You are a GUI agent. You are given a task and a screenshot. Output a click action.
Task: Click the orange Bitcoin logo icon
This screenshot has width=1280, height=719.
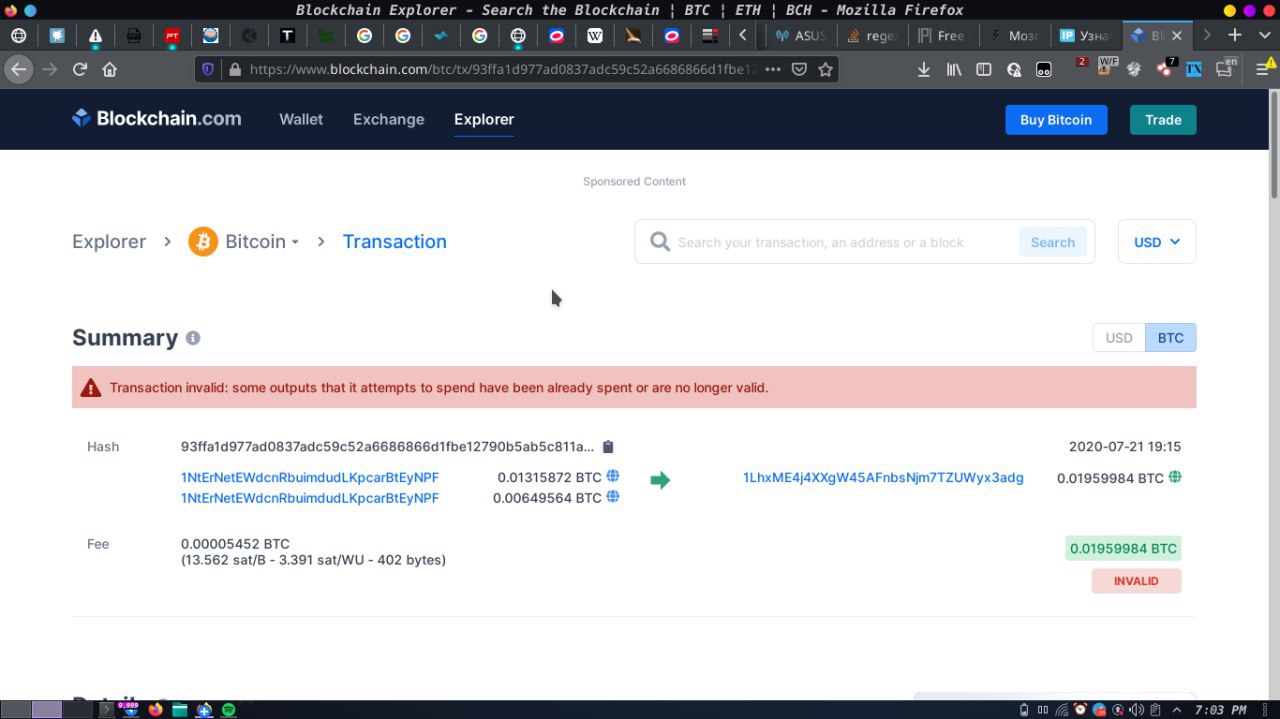click(x=203, y=241)
